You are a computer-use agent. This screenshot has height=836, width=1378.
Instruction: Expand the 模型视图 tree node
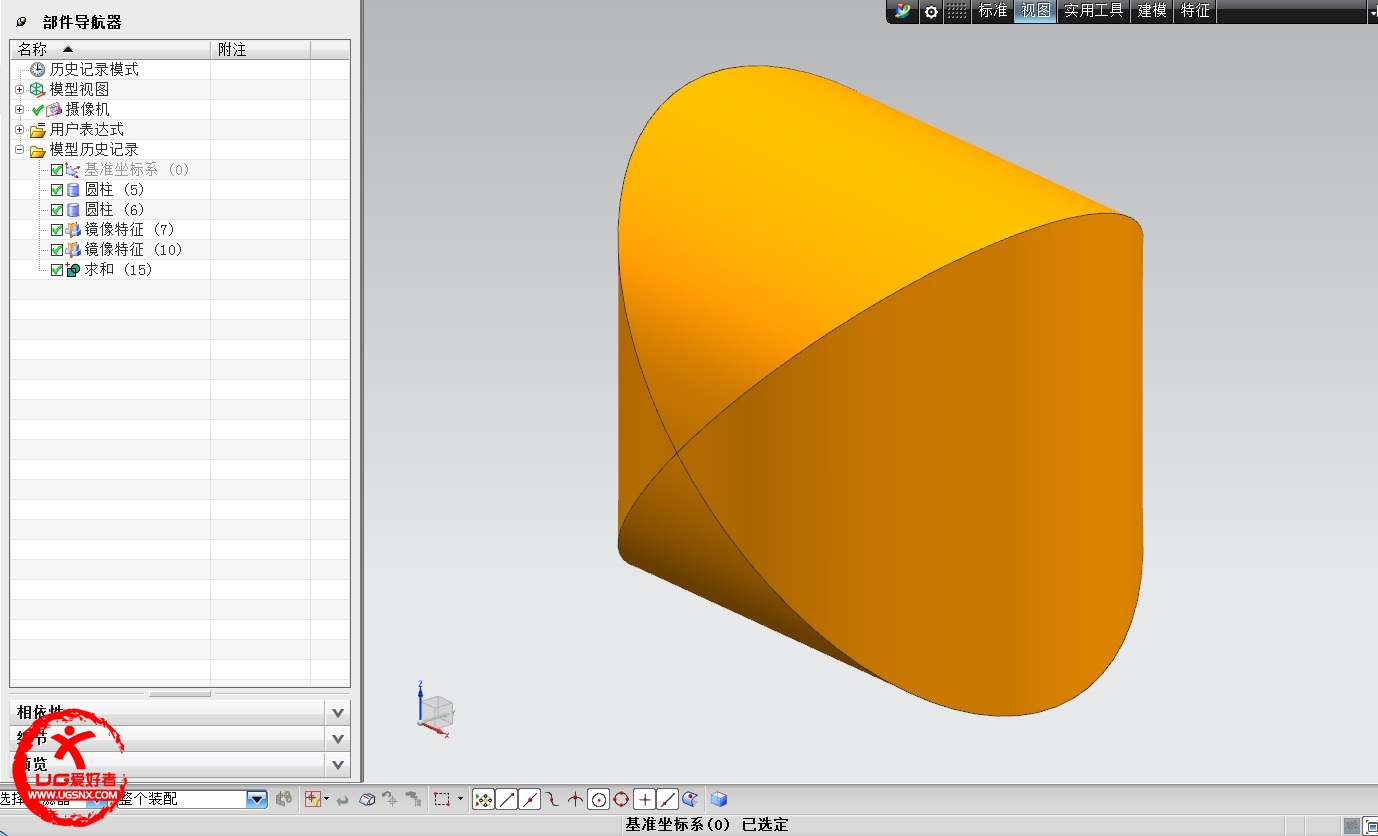tap(19, 89)
